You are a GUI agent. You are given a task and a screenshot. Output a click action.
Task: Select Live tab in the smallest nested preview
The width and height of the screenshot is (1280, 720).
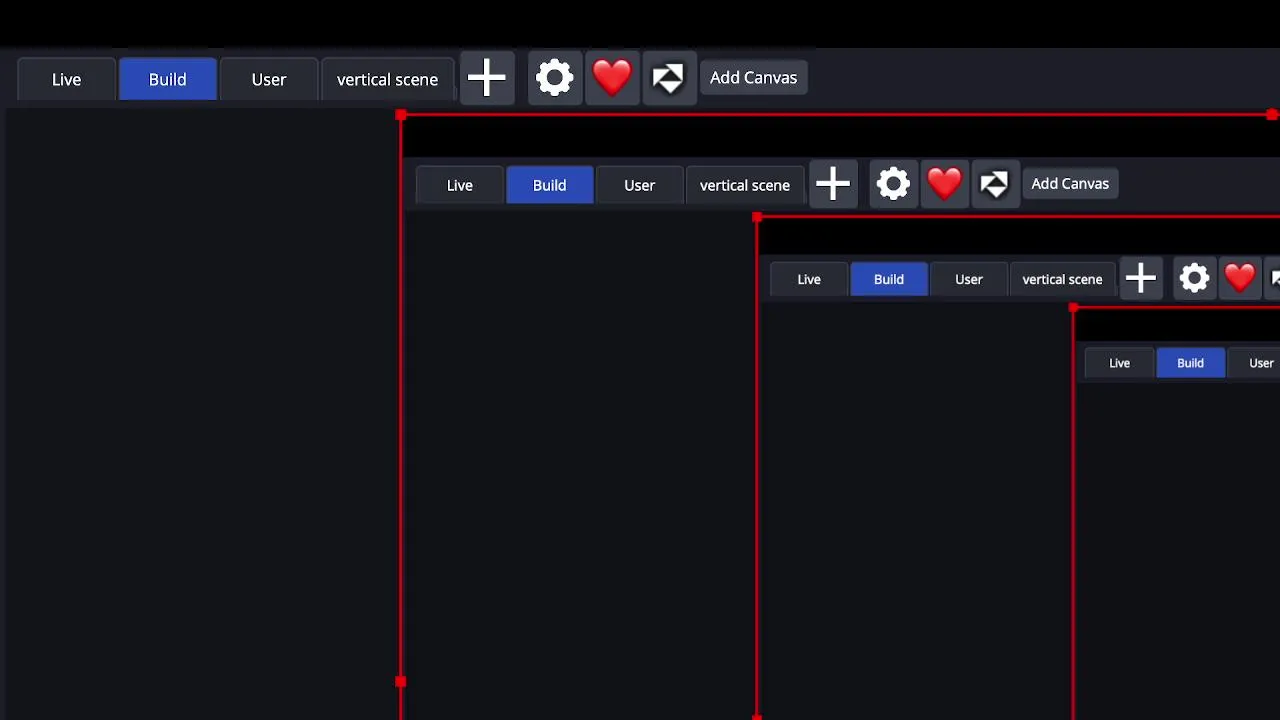[x=1119, y=363]
